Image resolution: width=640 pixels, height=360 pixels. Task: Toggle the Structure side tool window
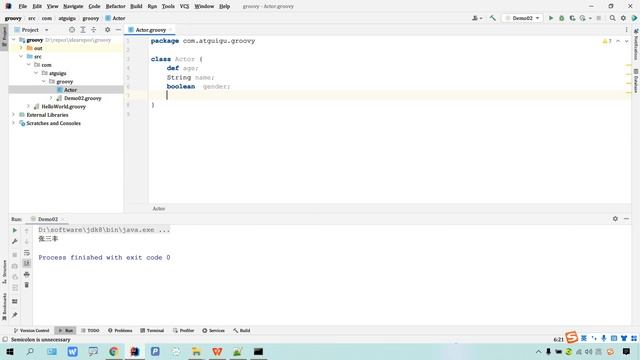pyautogui.click(x=4, y=272)
